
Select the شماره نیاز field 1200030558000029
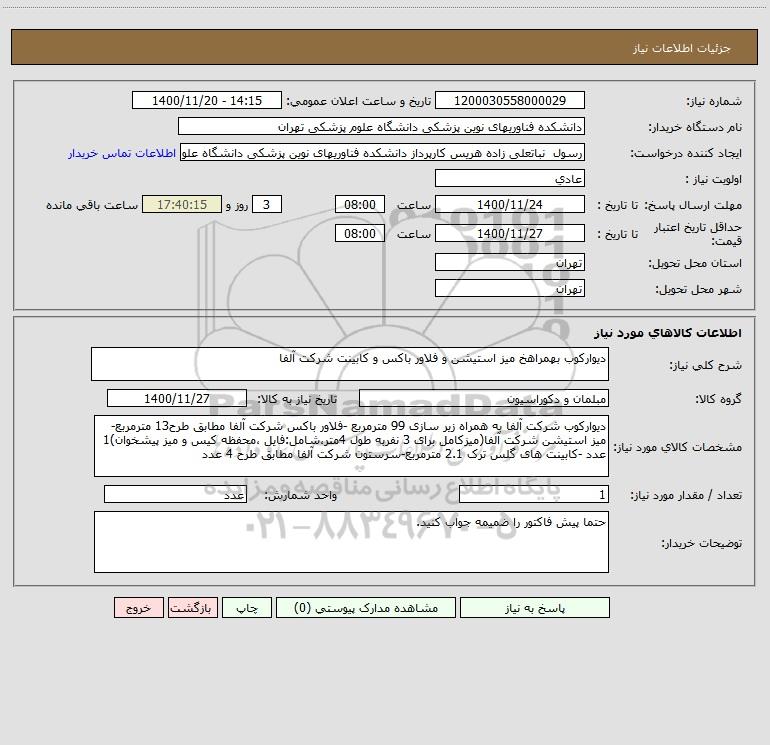point(510,101)
